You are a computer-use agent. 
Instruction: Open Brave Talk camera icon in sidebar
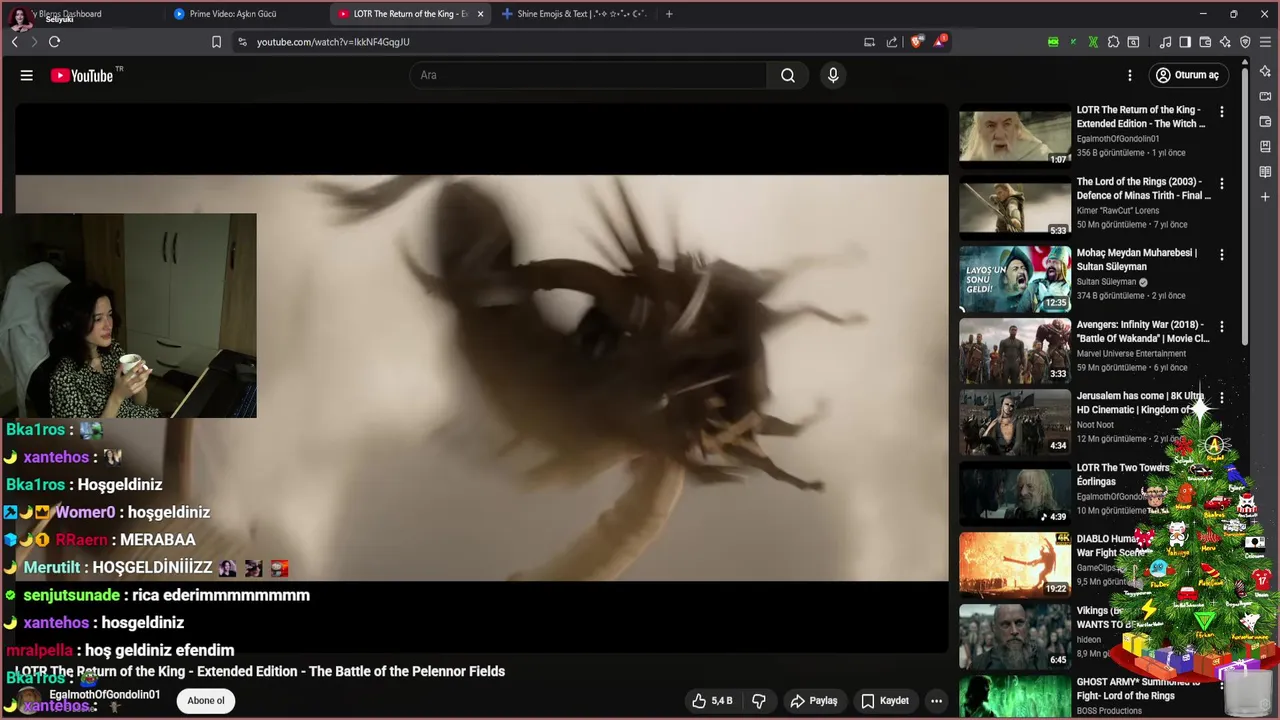[x=1265, y=97]
